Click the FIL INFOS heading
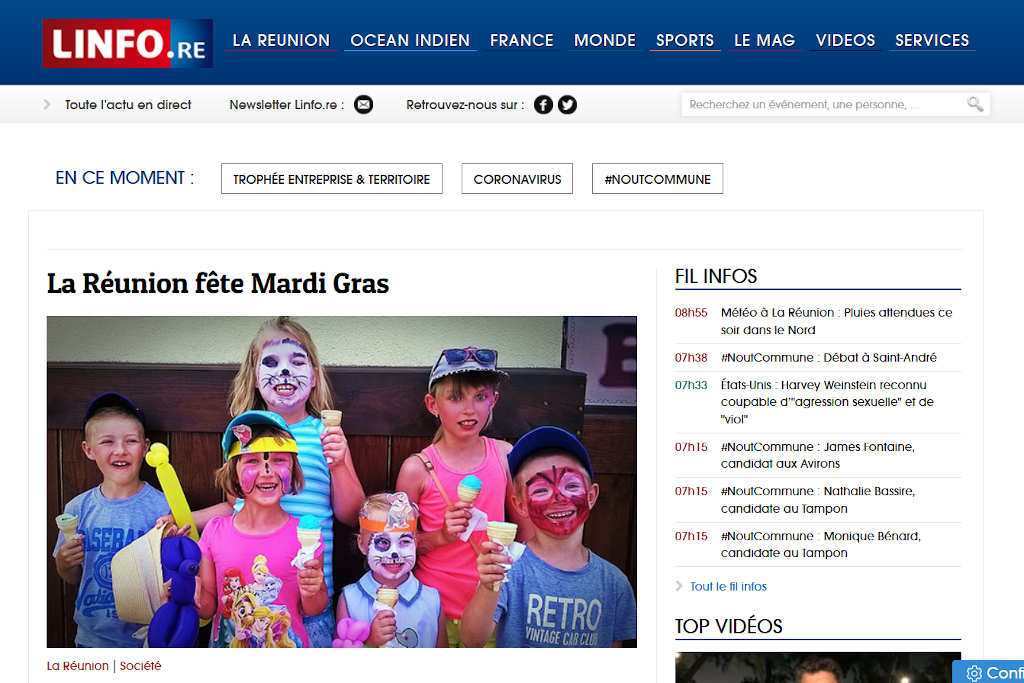1024x683 pixels. coord(716,276)
